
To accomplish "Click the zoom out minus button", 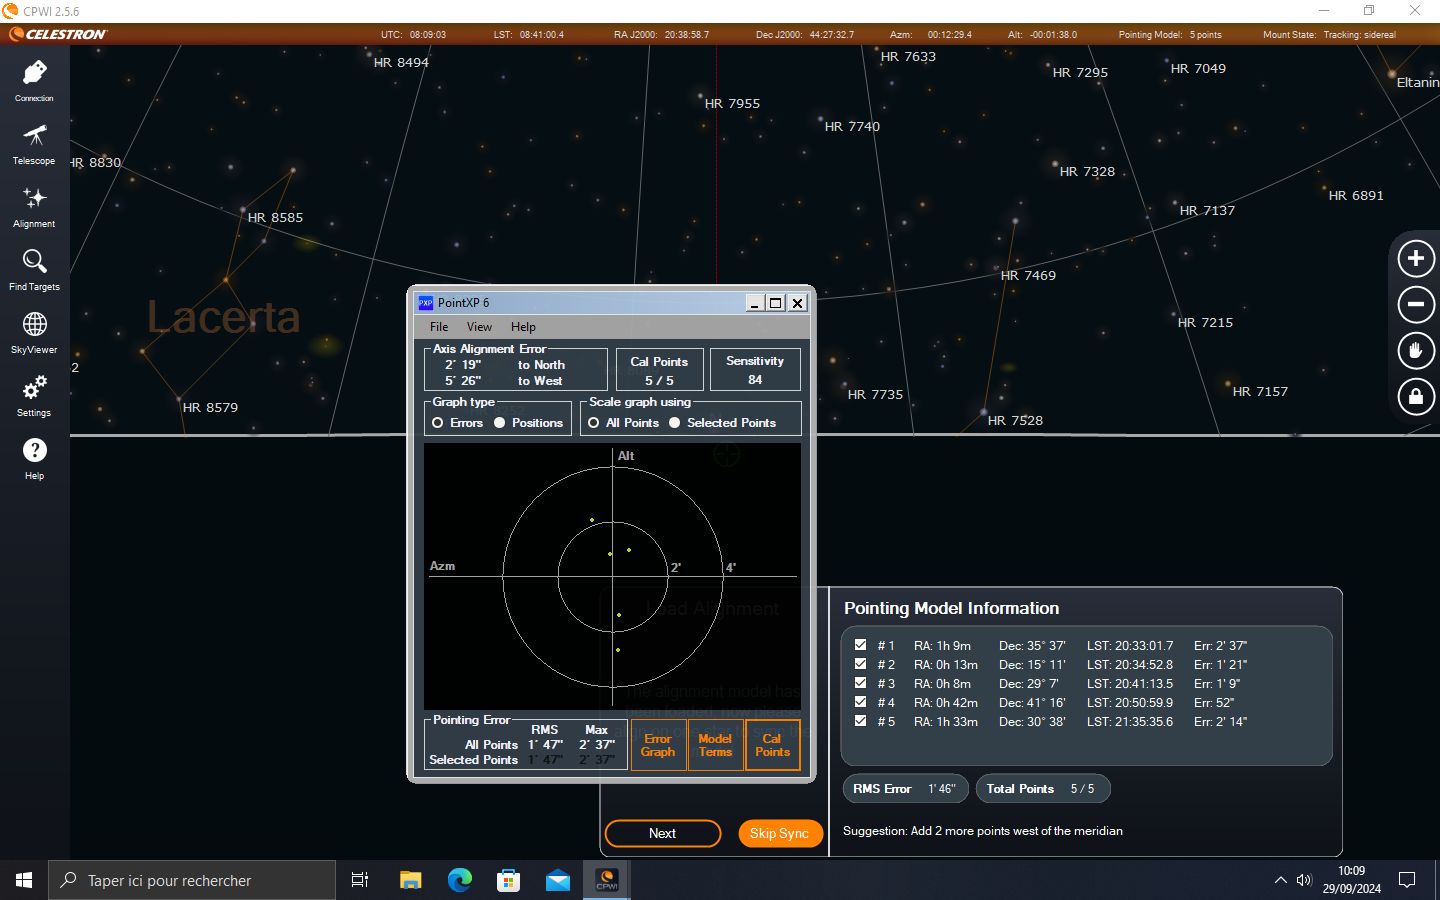I will (1415, 305).
